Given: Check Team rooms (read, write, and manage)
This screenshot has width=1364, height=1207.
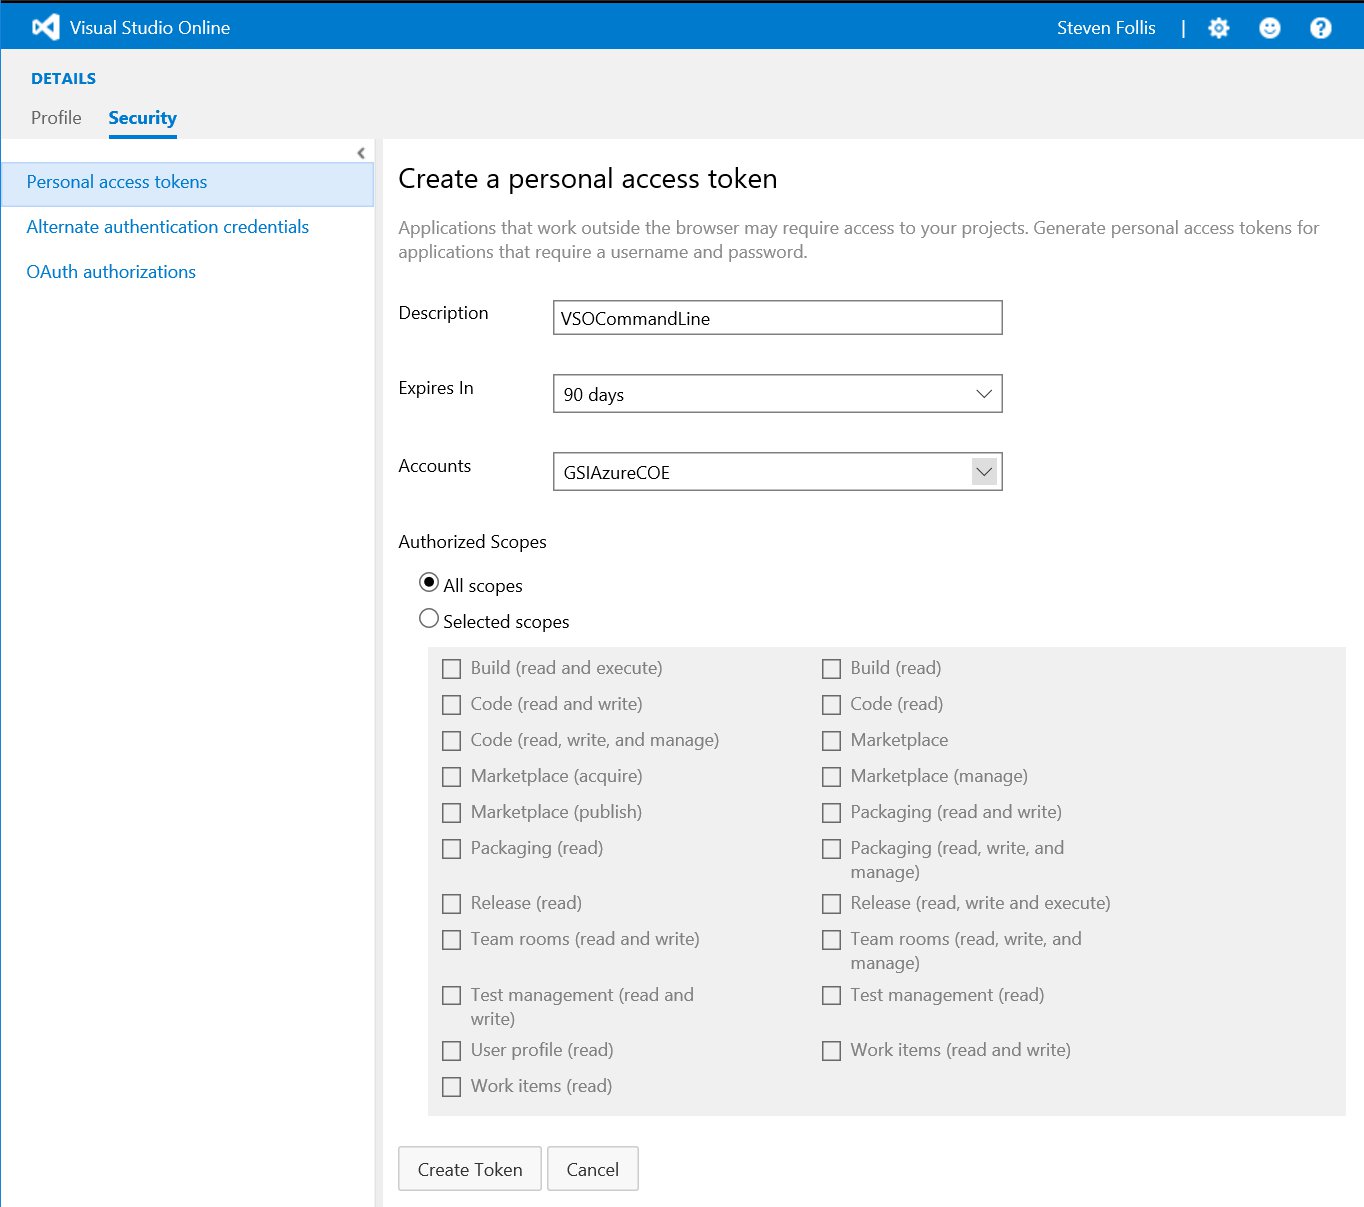Looking at the screenshot, I should tap(831, 940).
